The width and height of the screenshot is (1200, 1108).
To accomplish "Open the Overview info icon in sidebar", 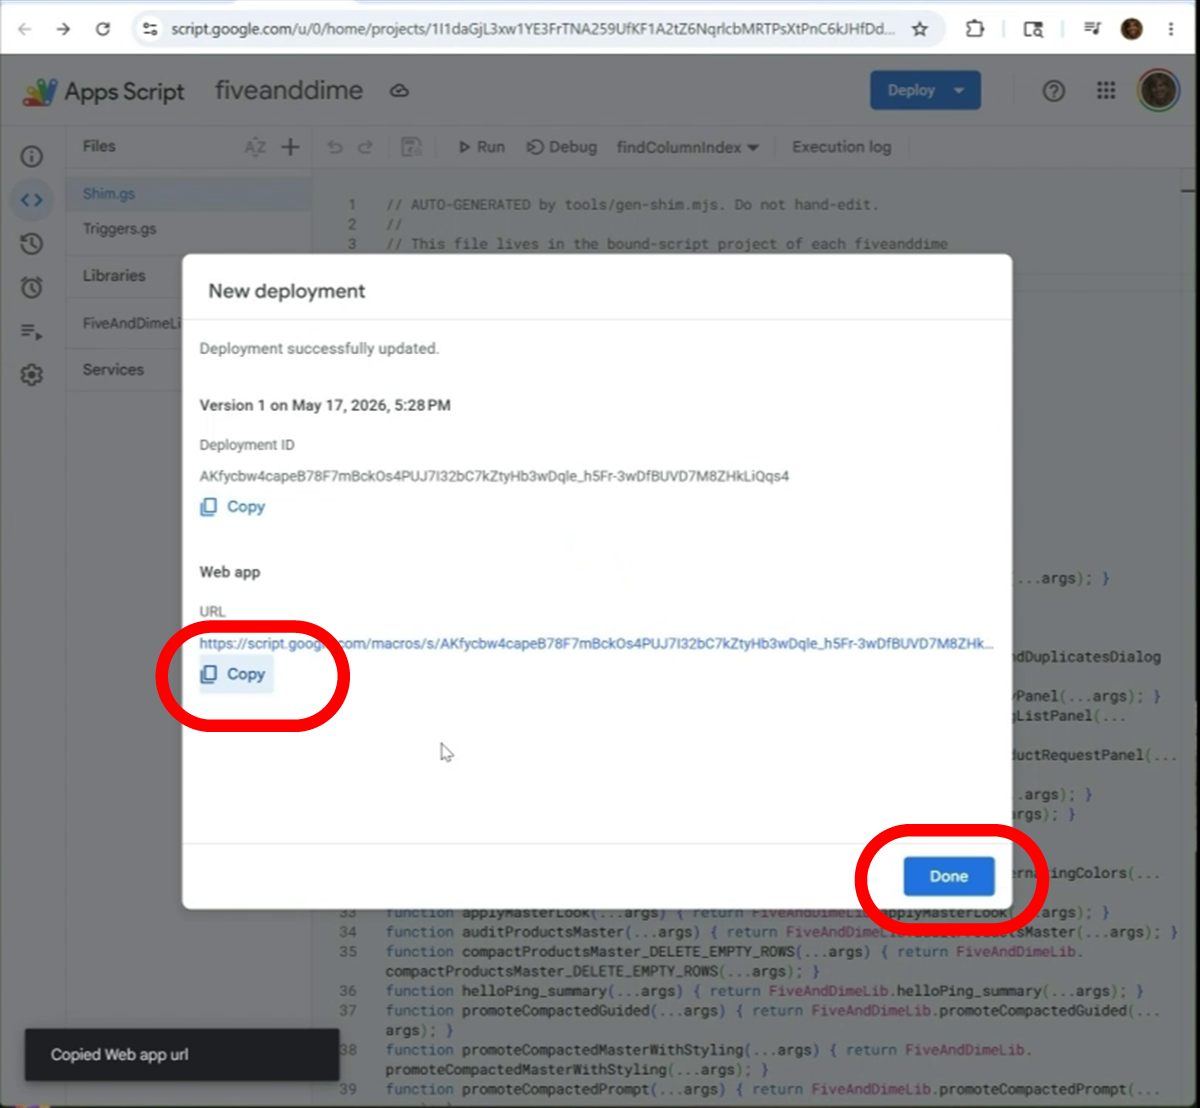I will [32, 156].
